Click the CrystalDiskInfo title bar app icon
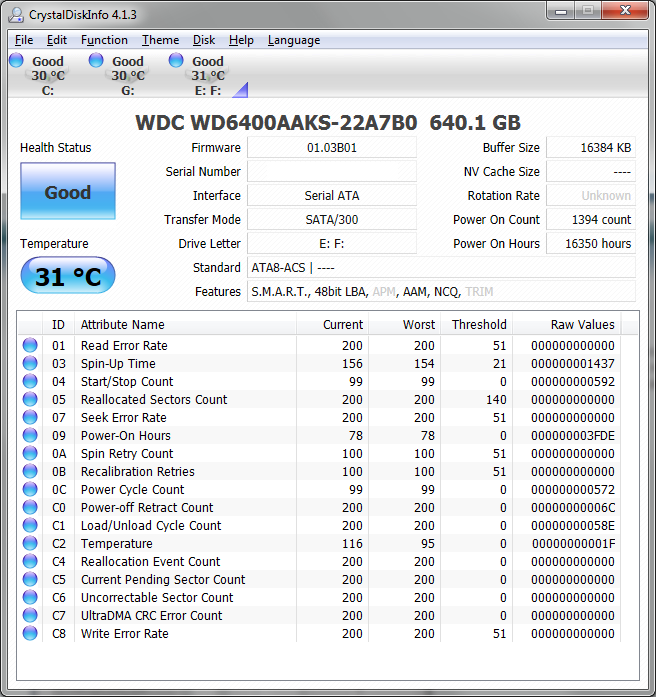Screen dimensions: 656x697 (16, 15)
